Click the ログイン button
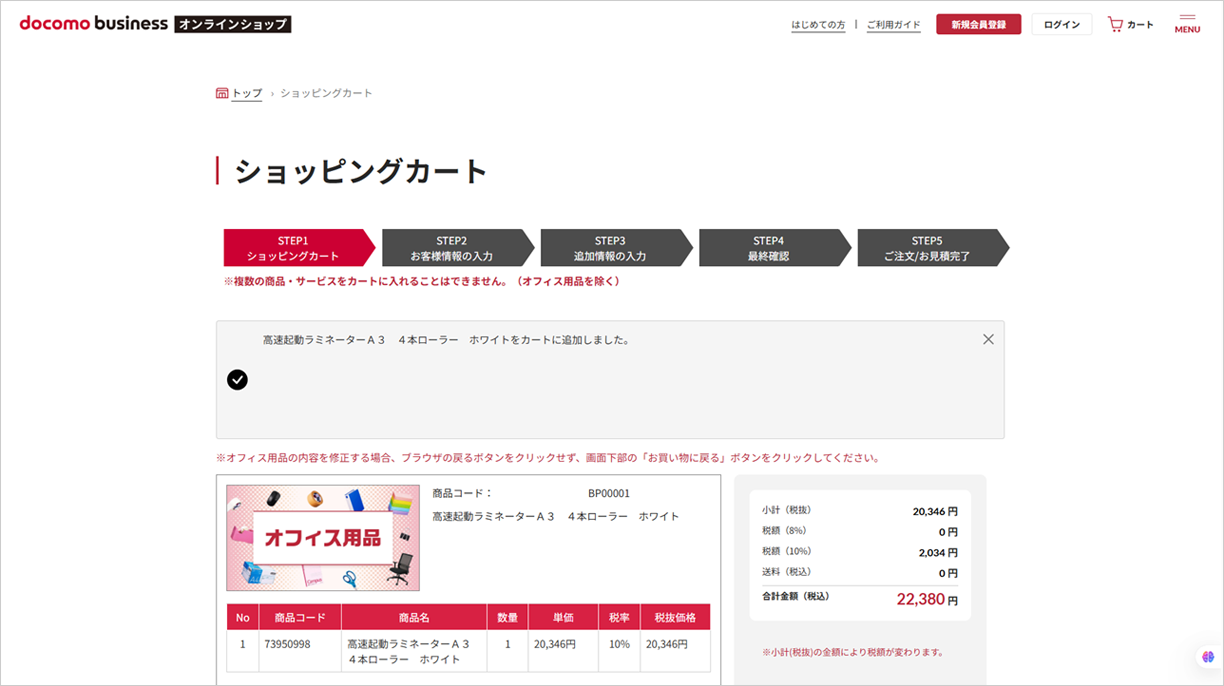The width and height of the screenshot is (1224, 686). [1061, 25]
